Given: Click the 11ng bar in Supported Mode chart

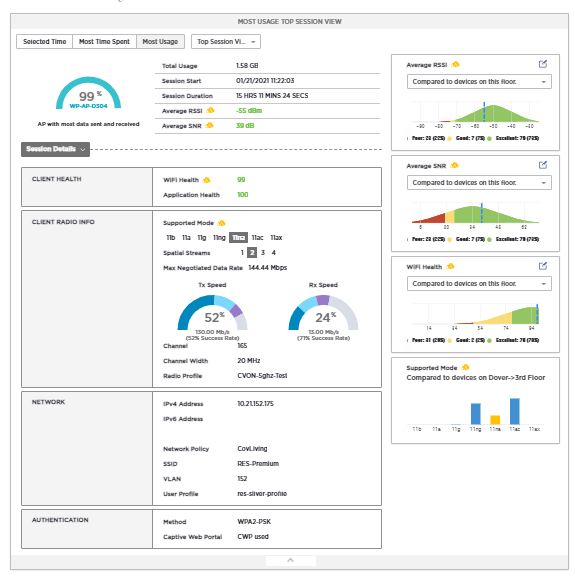Looking at the screenshot, I should click(x=476, y=414).
